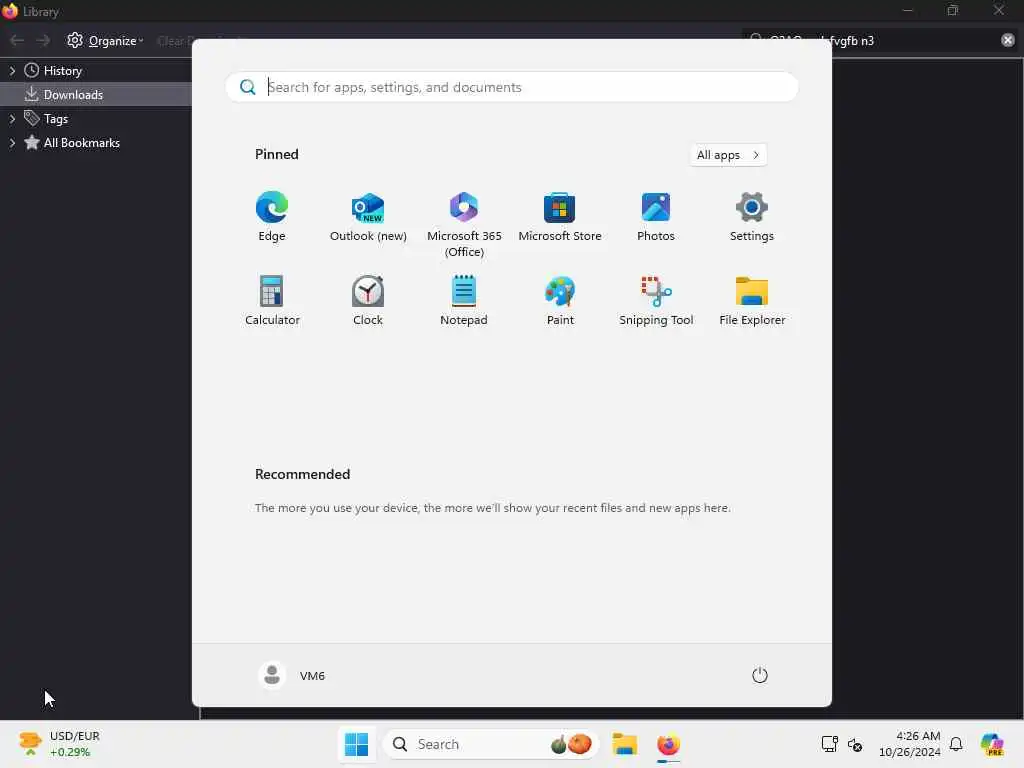The width and height of the screenshot is (1024, 768).
Task: Launch the Snipping Tool
Action: (x=656, y=300)
